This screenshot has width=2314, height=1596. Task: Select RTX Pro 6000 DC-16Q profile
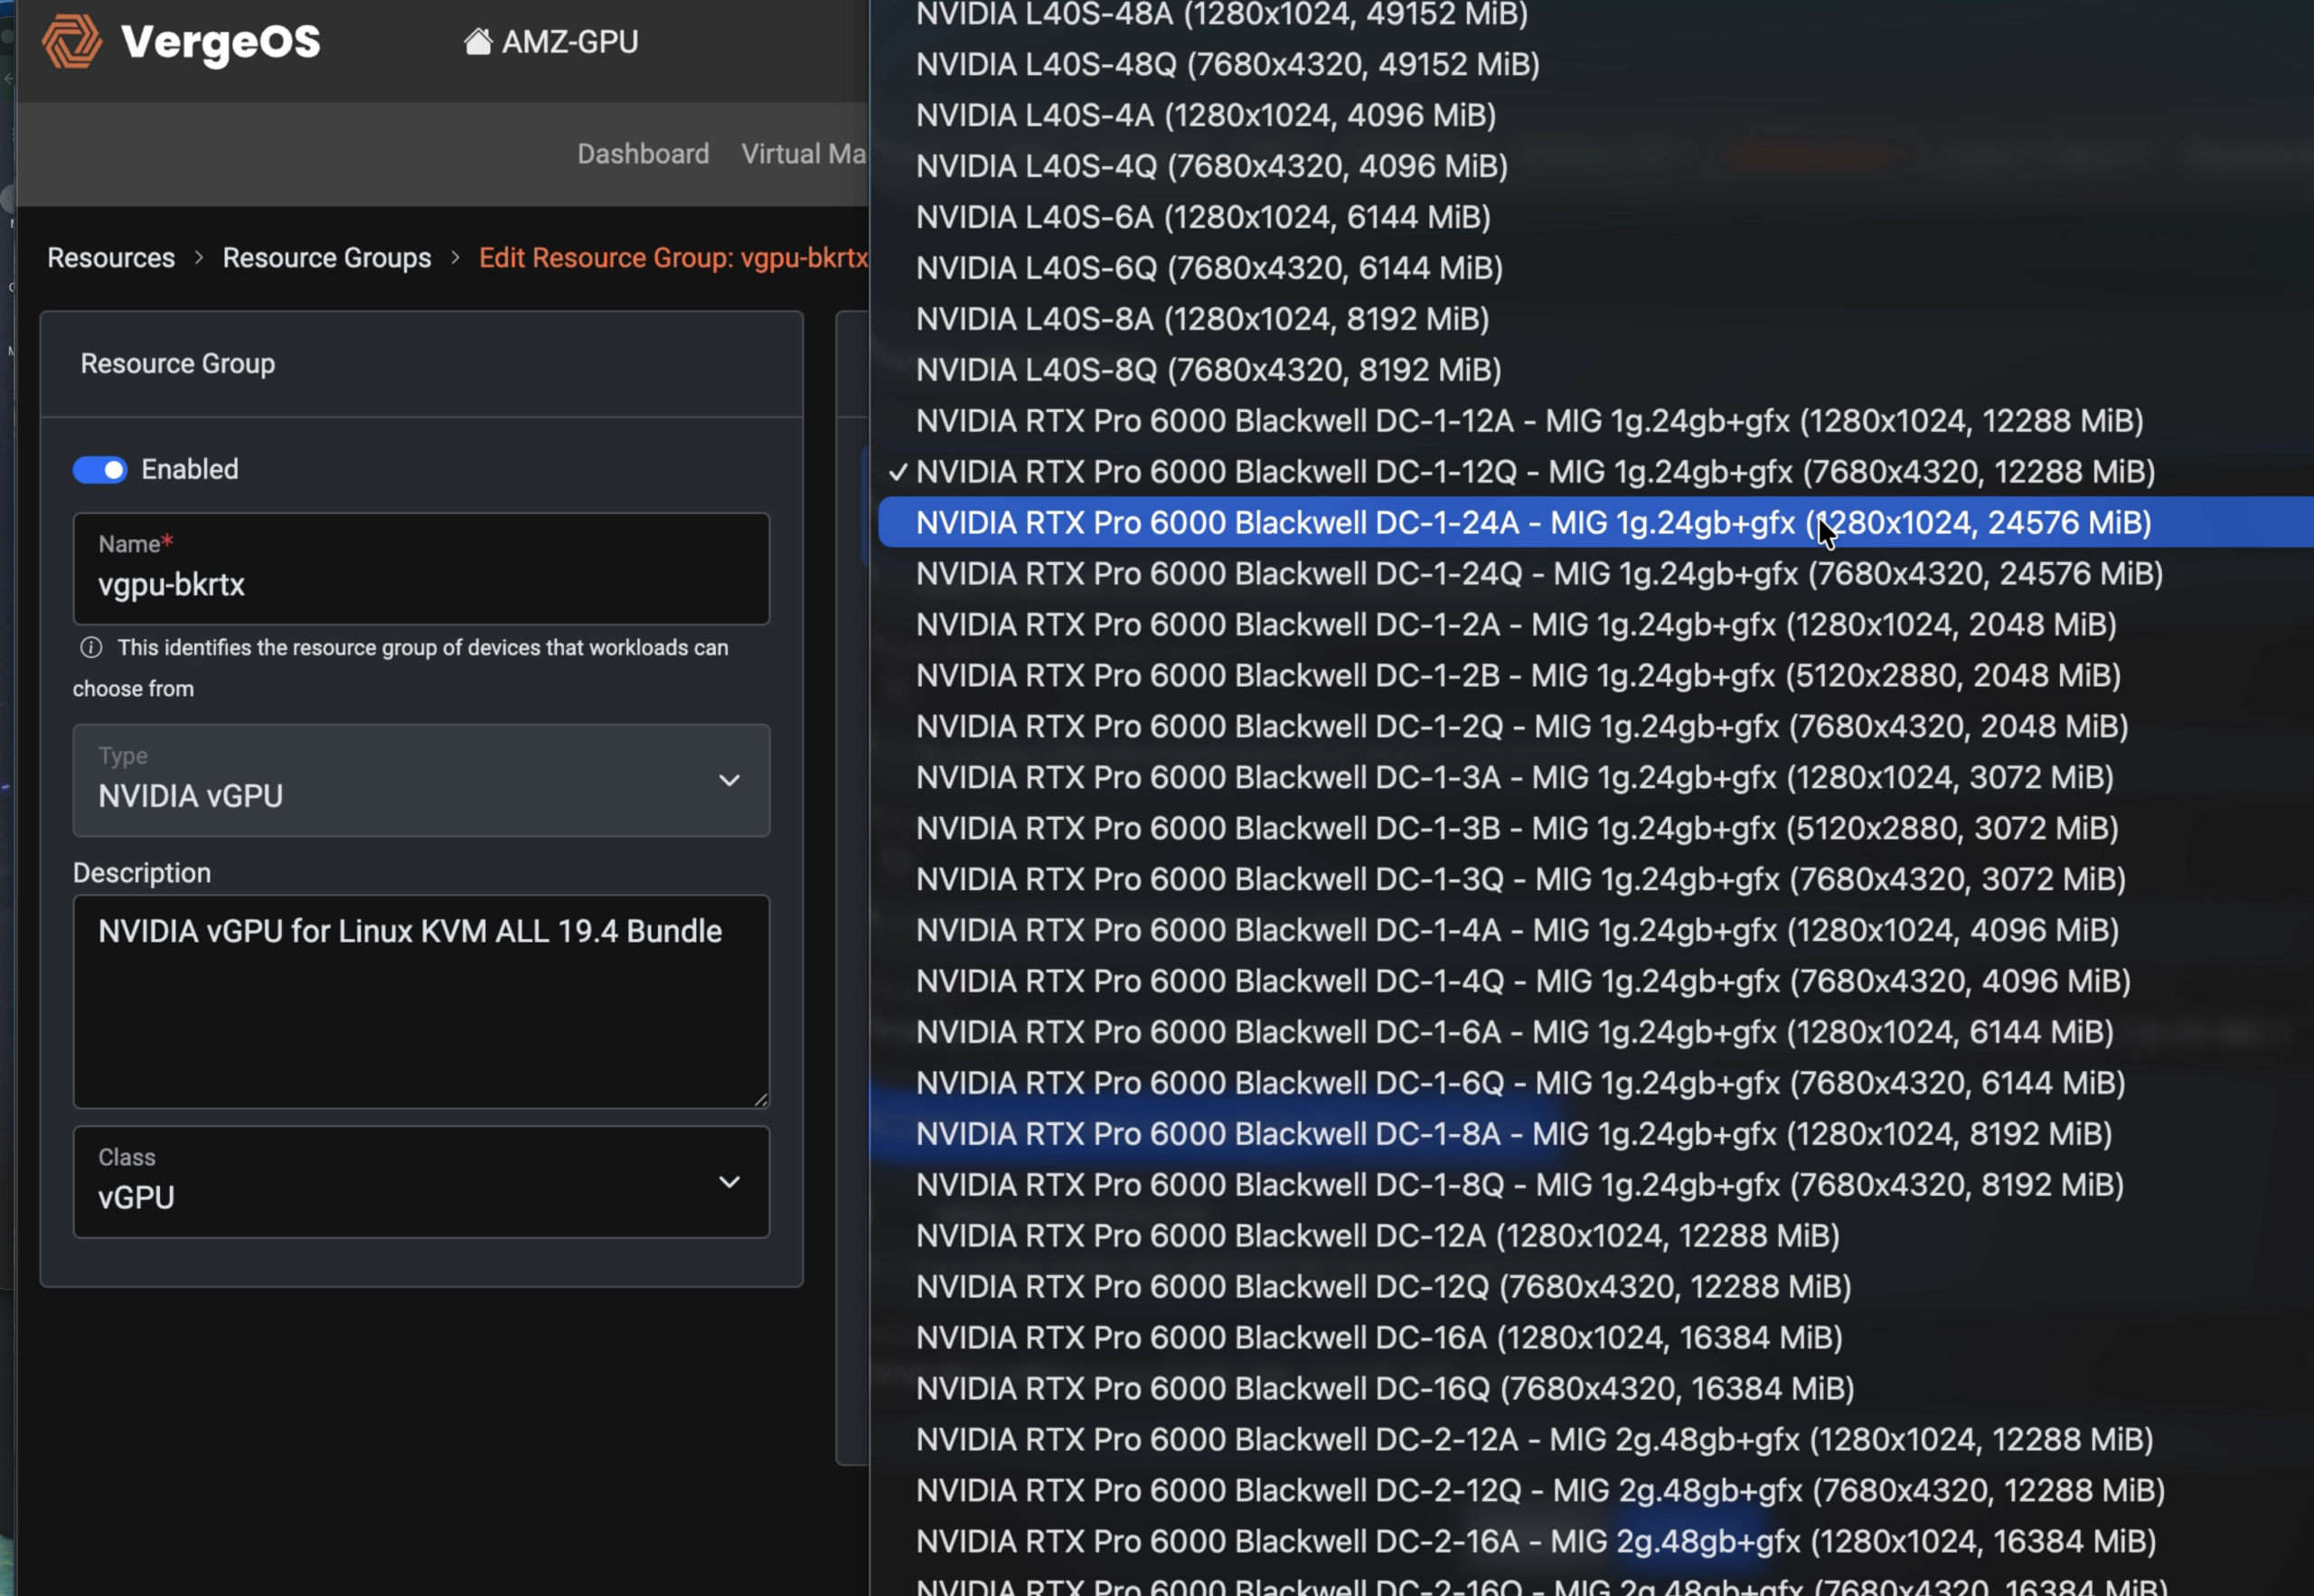click(x=1384, y=1388)
